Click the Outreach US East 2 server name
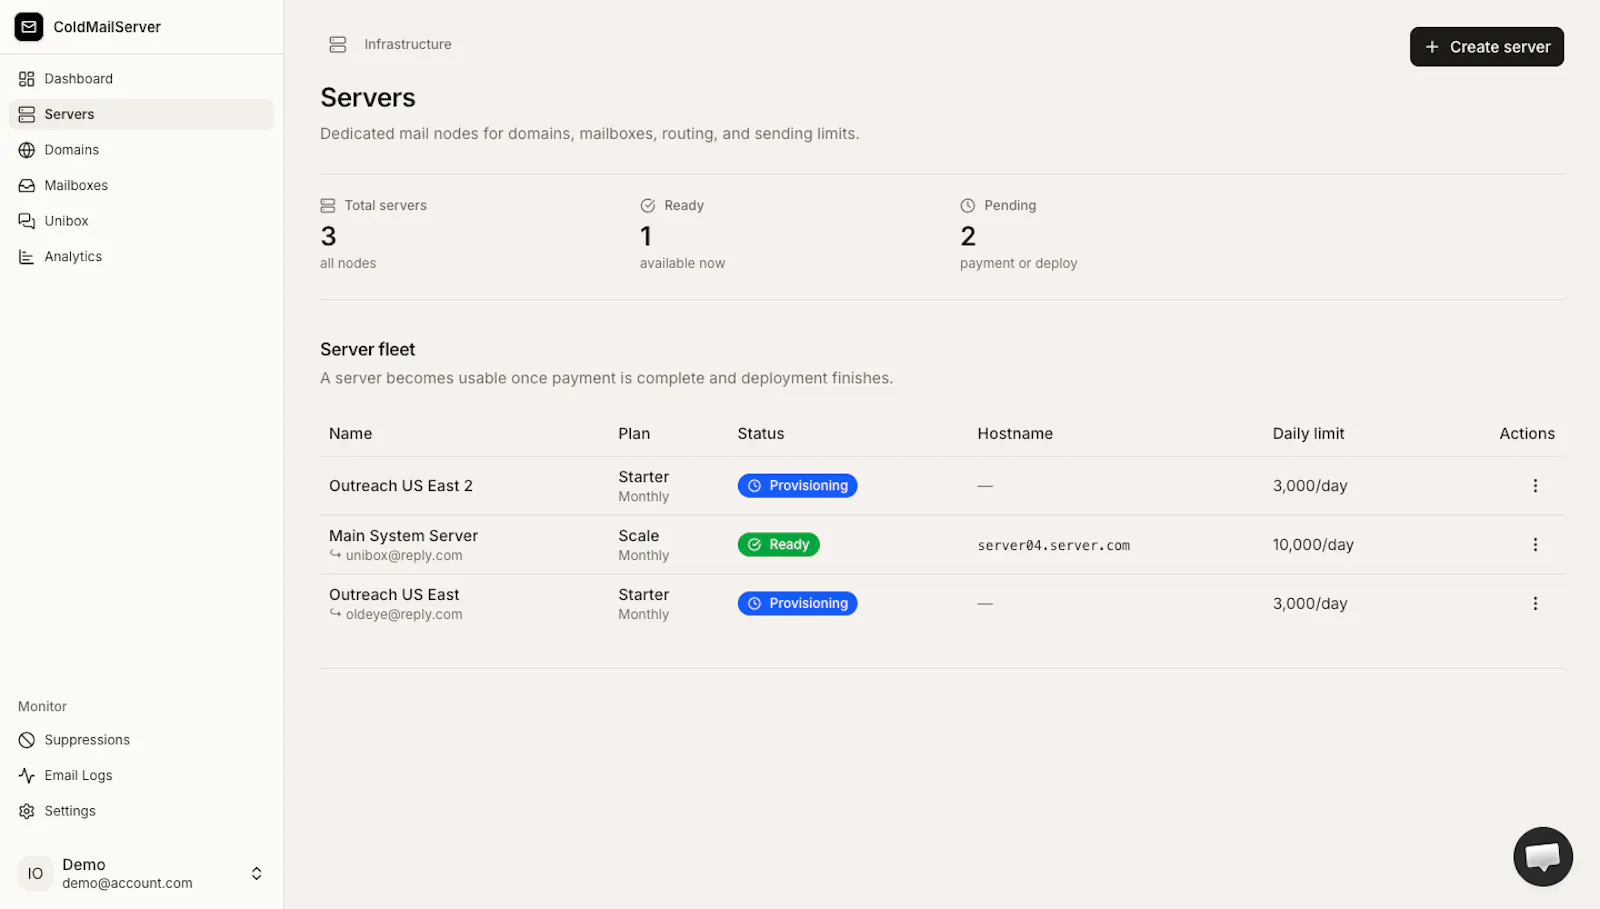 pos(401,486)
